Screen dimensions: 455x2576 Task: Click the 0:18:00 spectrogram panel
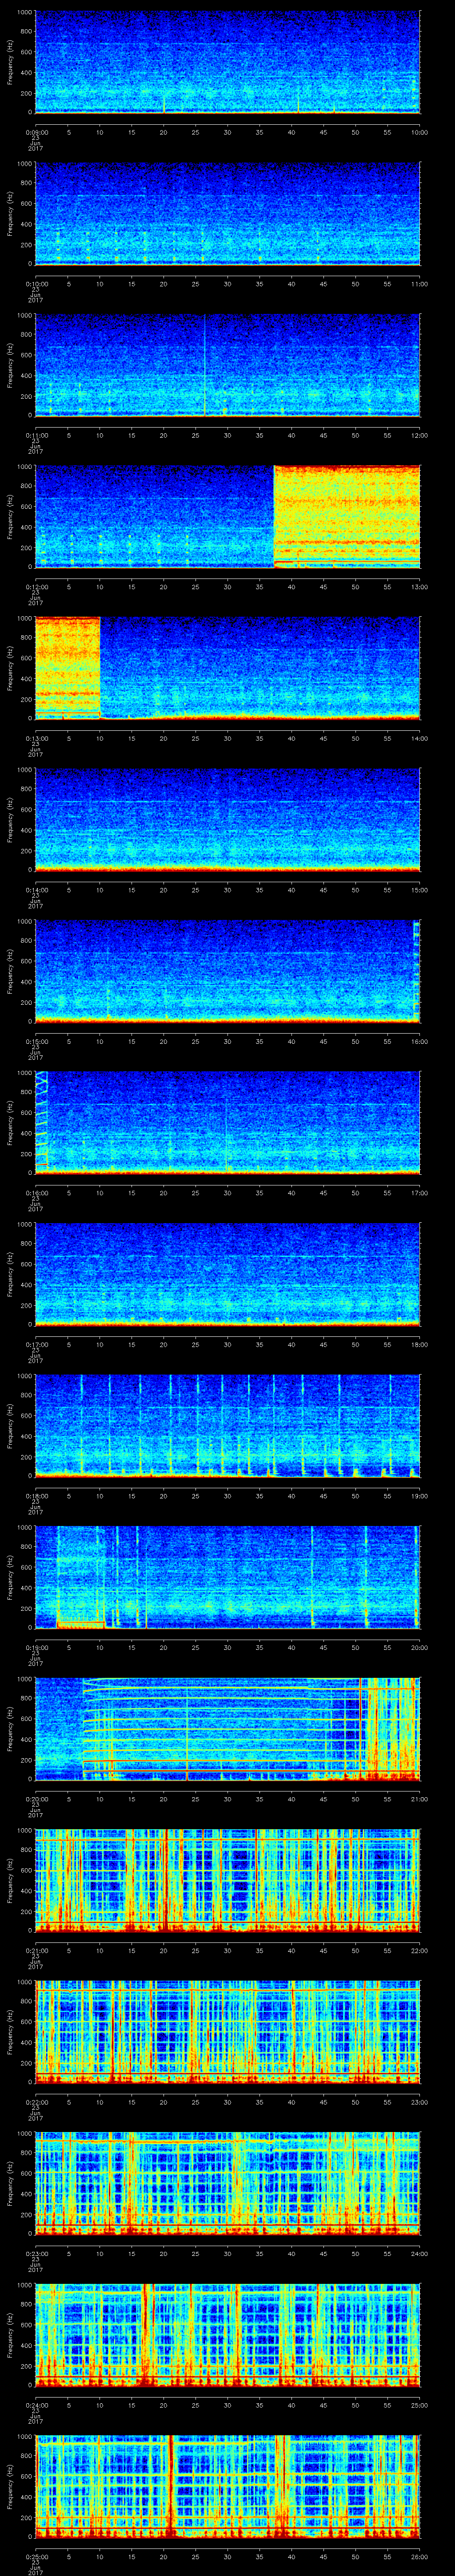click(228, 1425)
